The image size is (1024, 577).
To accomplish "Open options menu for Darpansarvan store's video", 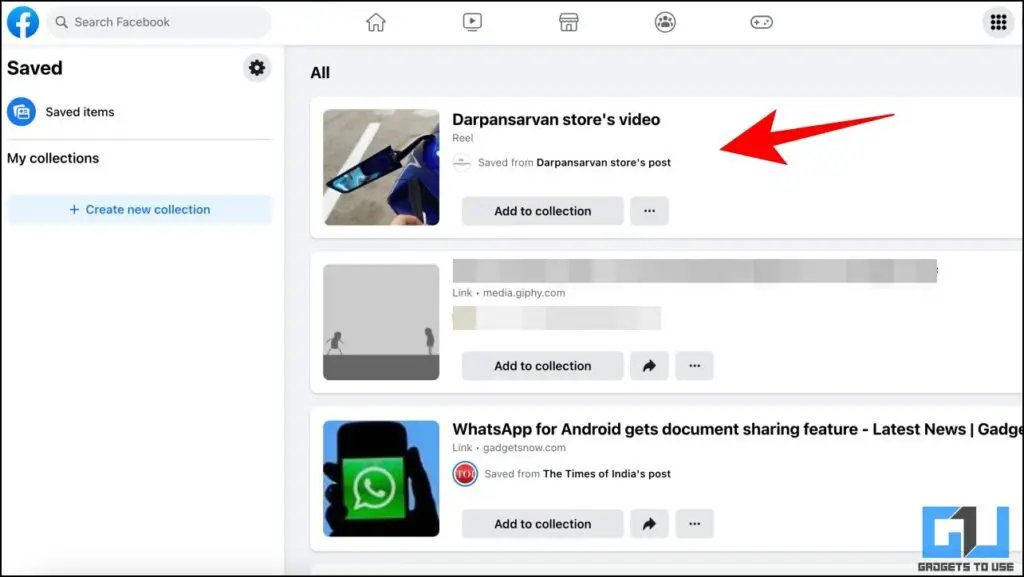I will (x=649, y=211).
